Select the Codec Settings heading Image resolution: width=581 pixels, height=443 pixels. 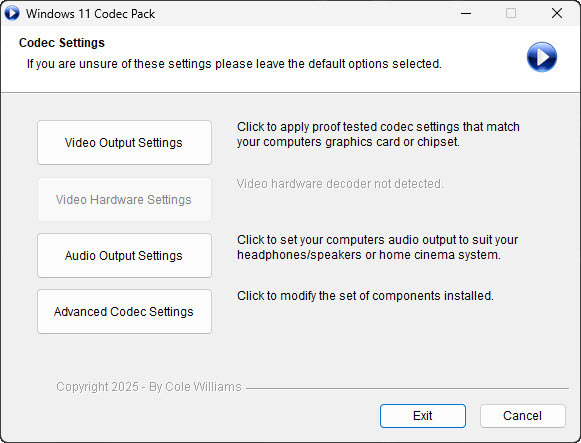click(62, 43)
